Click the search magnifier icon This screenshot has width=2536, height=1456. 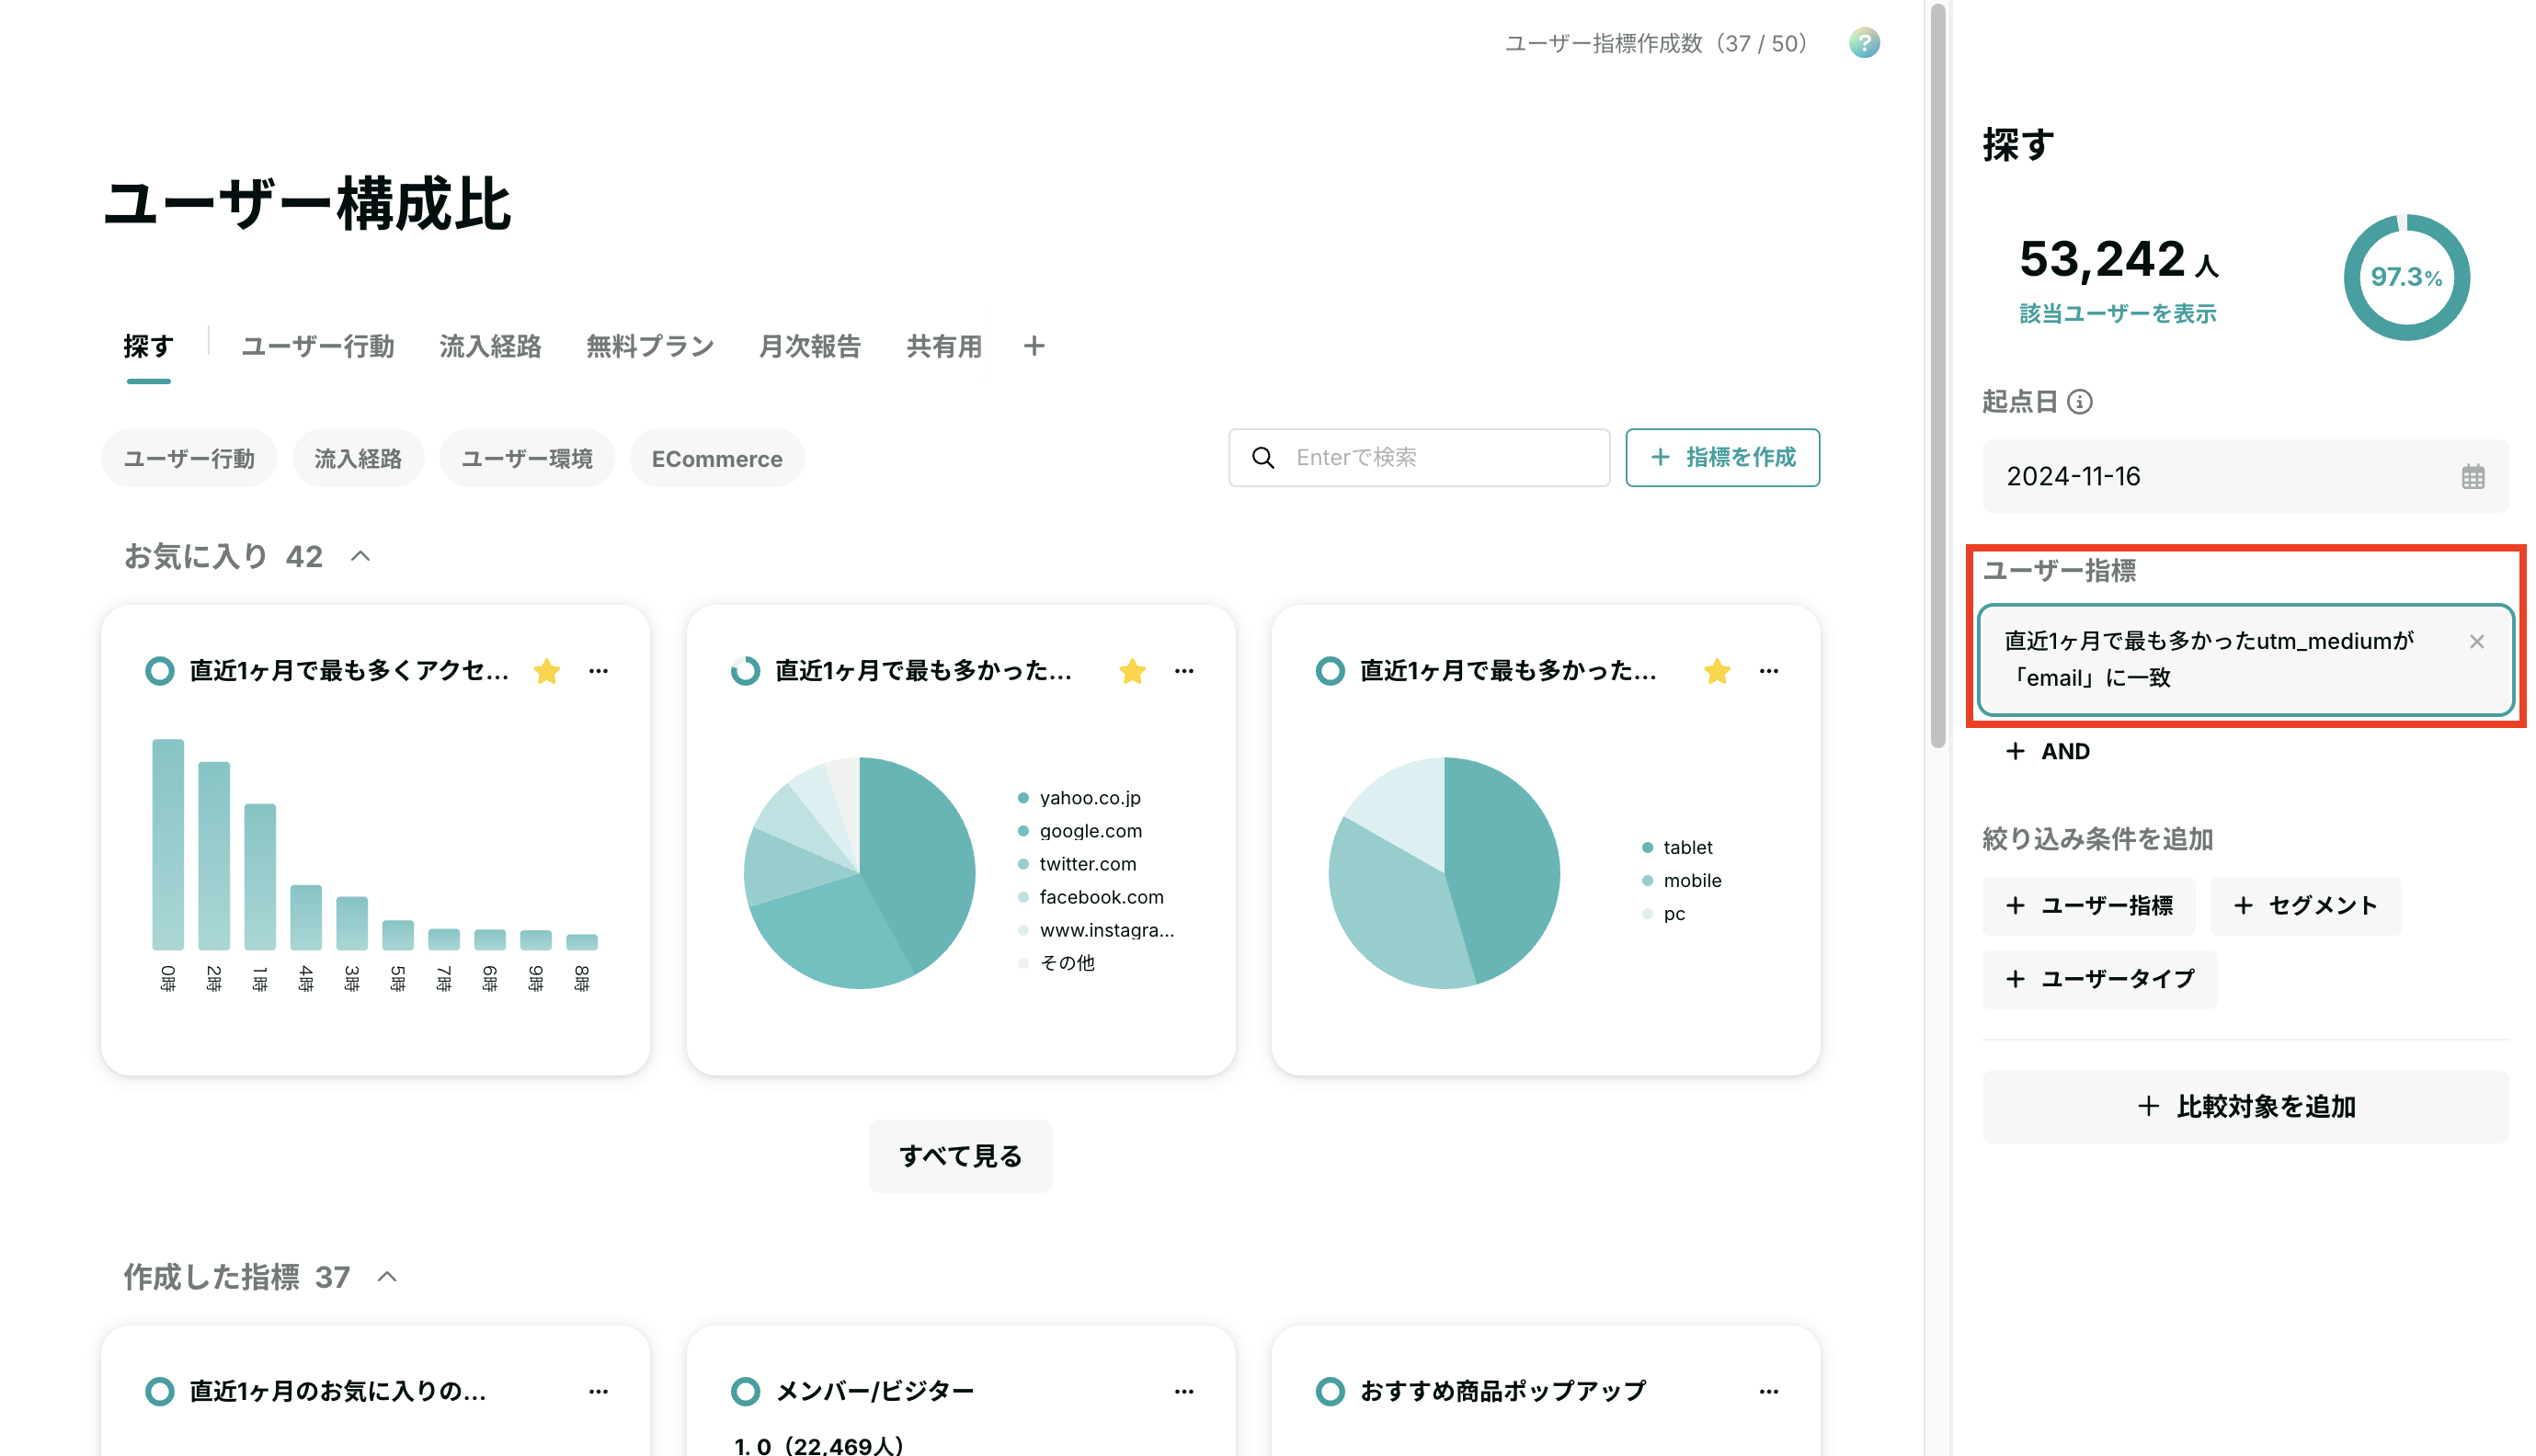coord(1263,458)
